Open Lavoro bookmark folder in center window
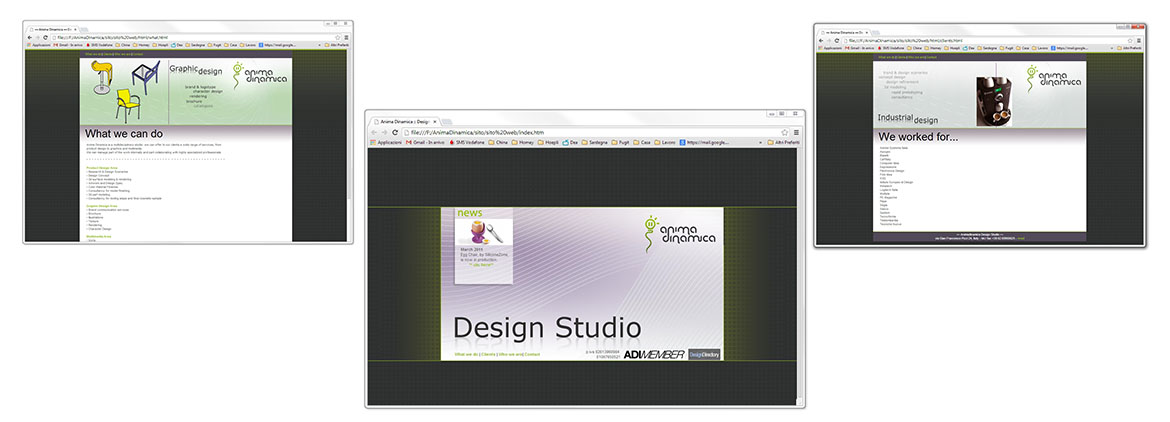 tap(665, 142)
